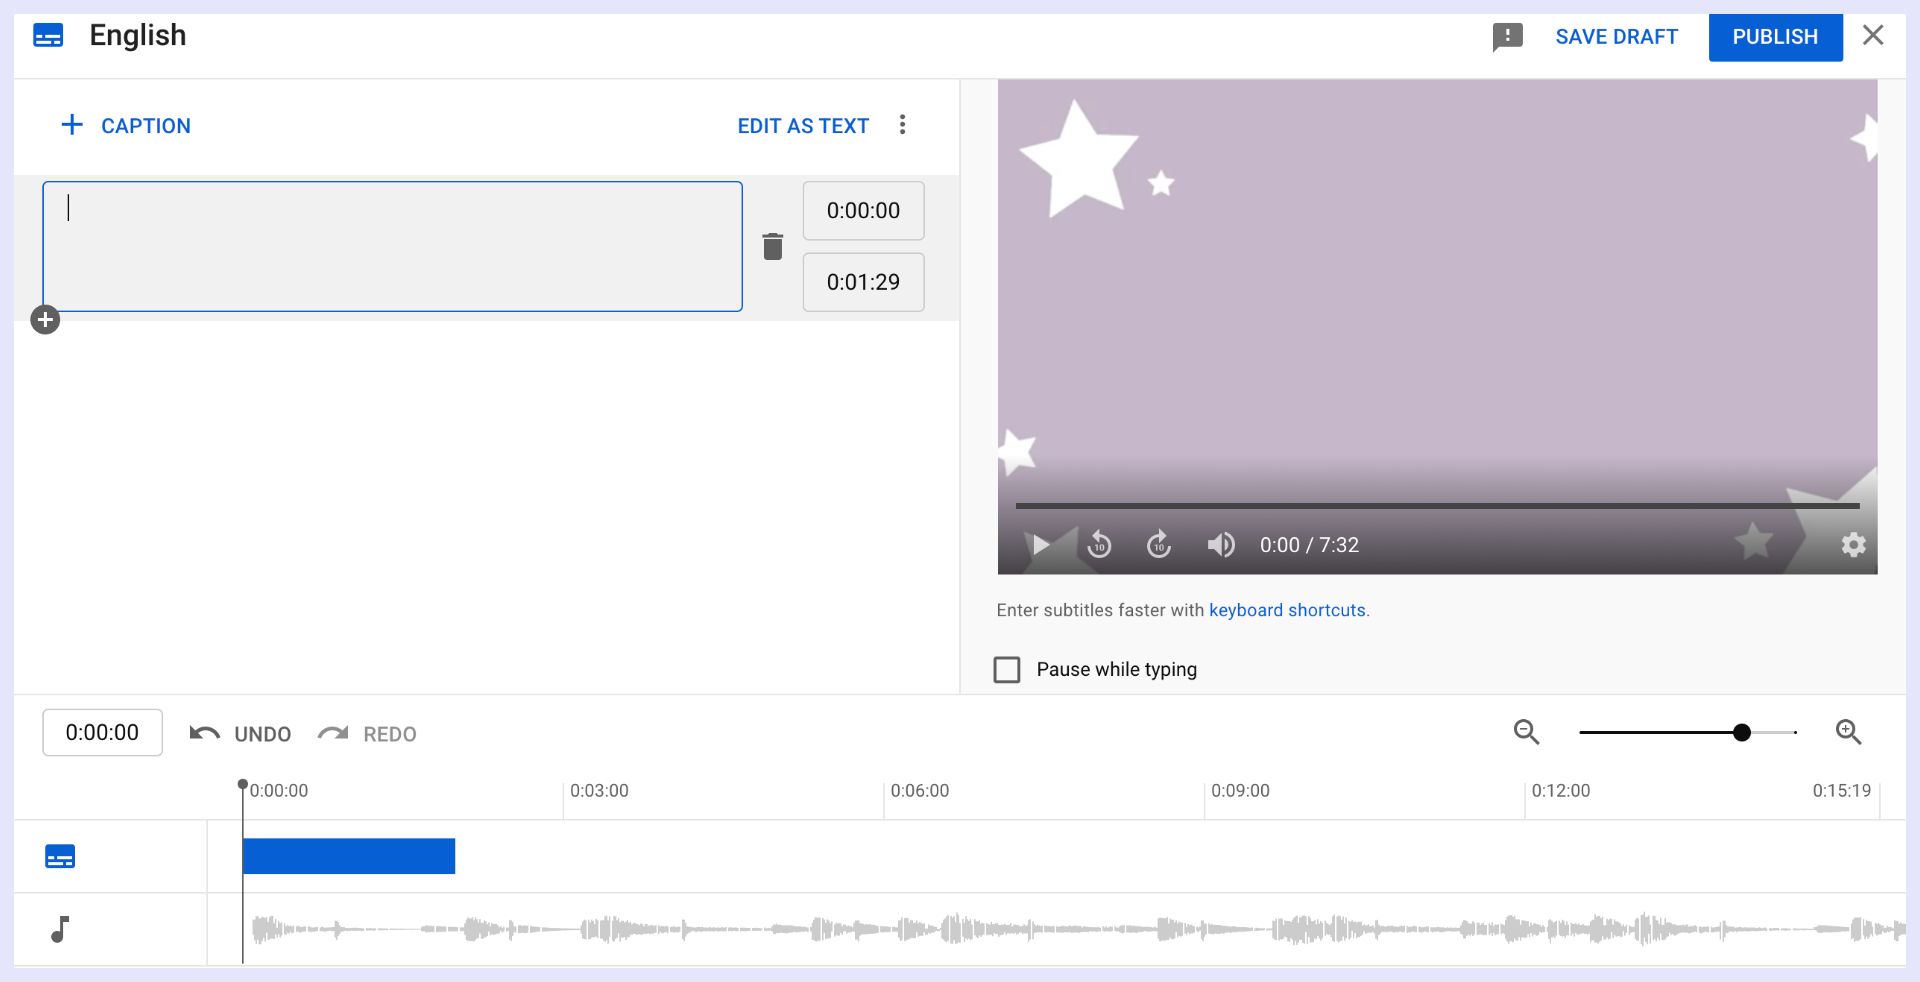Publish the English subtitles
1920x982 pixels.
[x=1774, y=37]
